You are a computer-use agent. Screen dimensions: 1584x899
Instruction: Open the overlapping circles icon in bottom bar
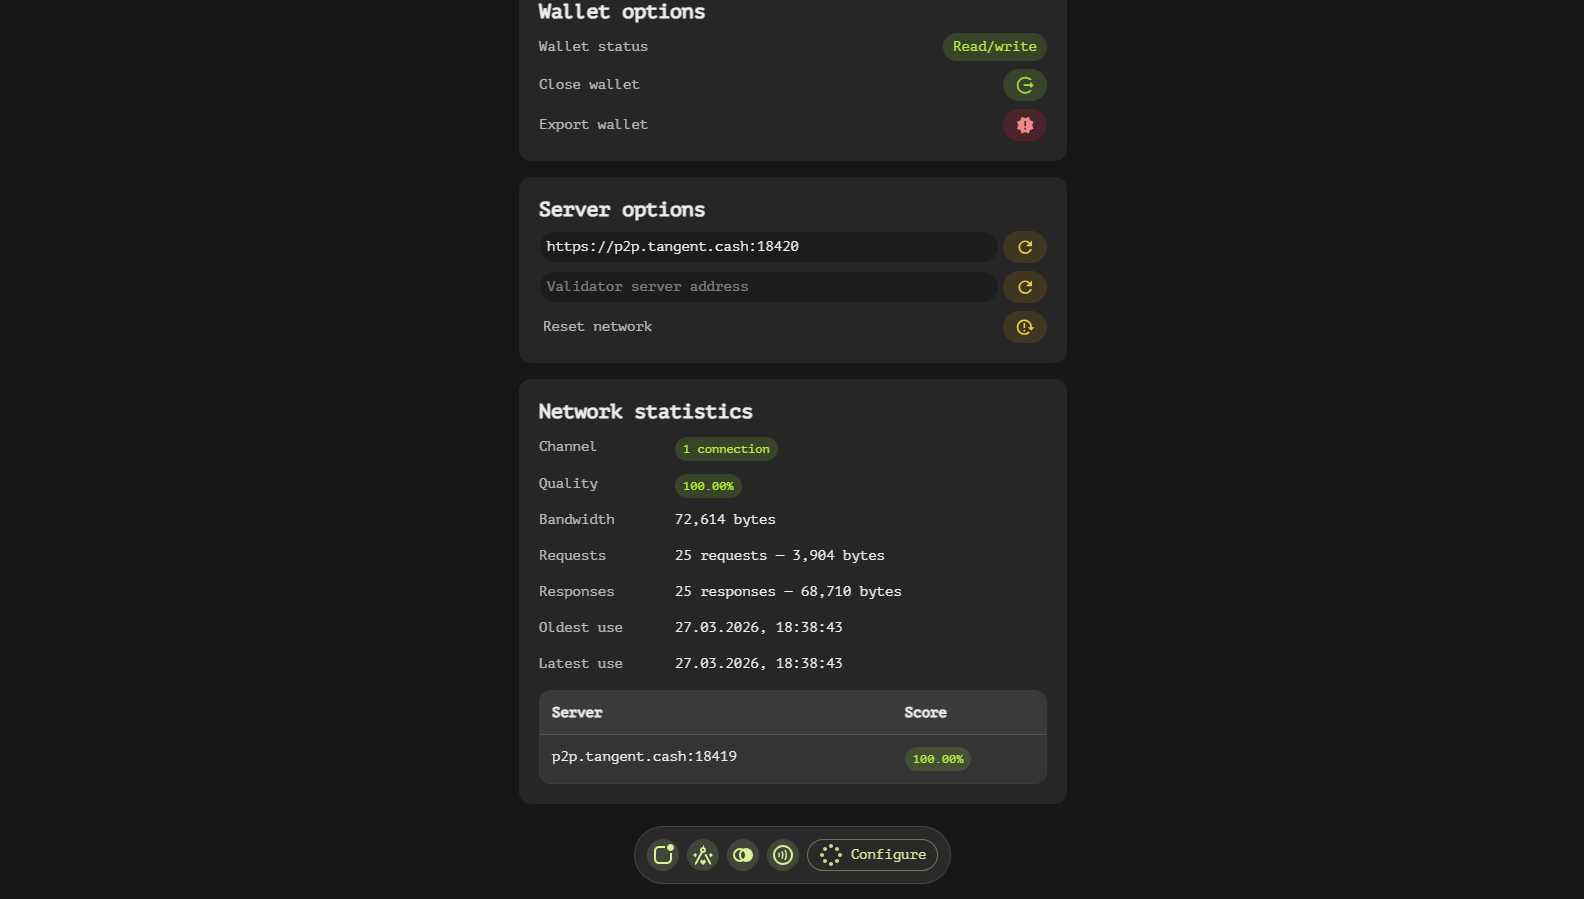click(x=743, y=855)
